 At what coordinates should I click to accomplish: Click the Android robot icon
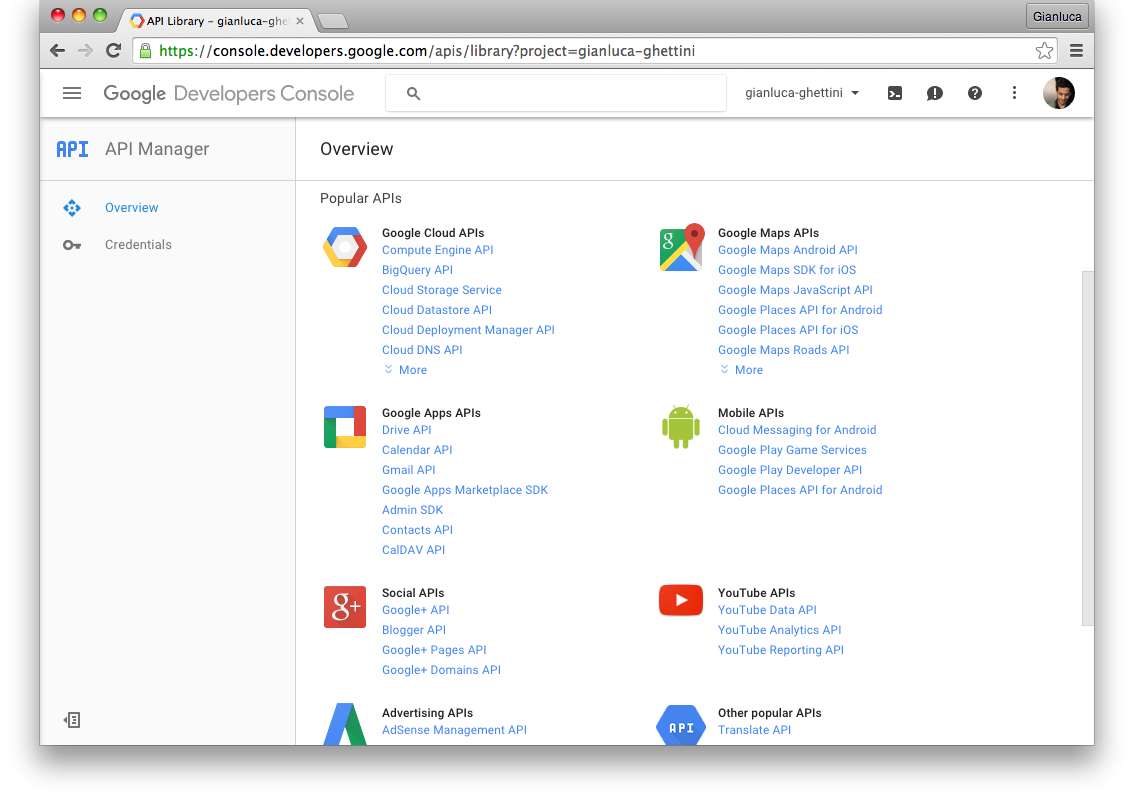(x=681, y=427)
